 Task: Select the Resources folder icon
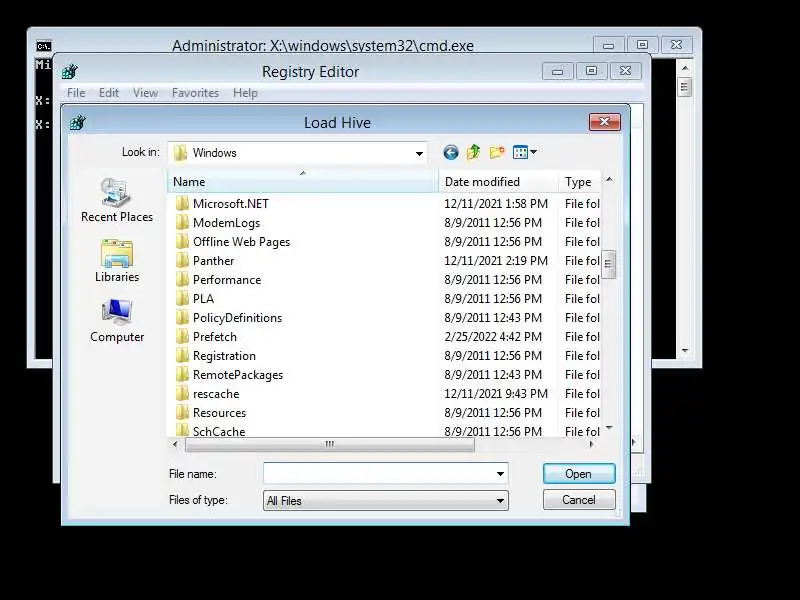tap(182, 412)
